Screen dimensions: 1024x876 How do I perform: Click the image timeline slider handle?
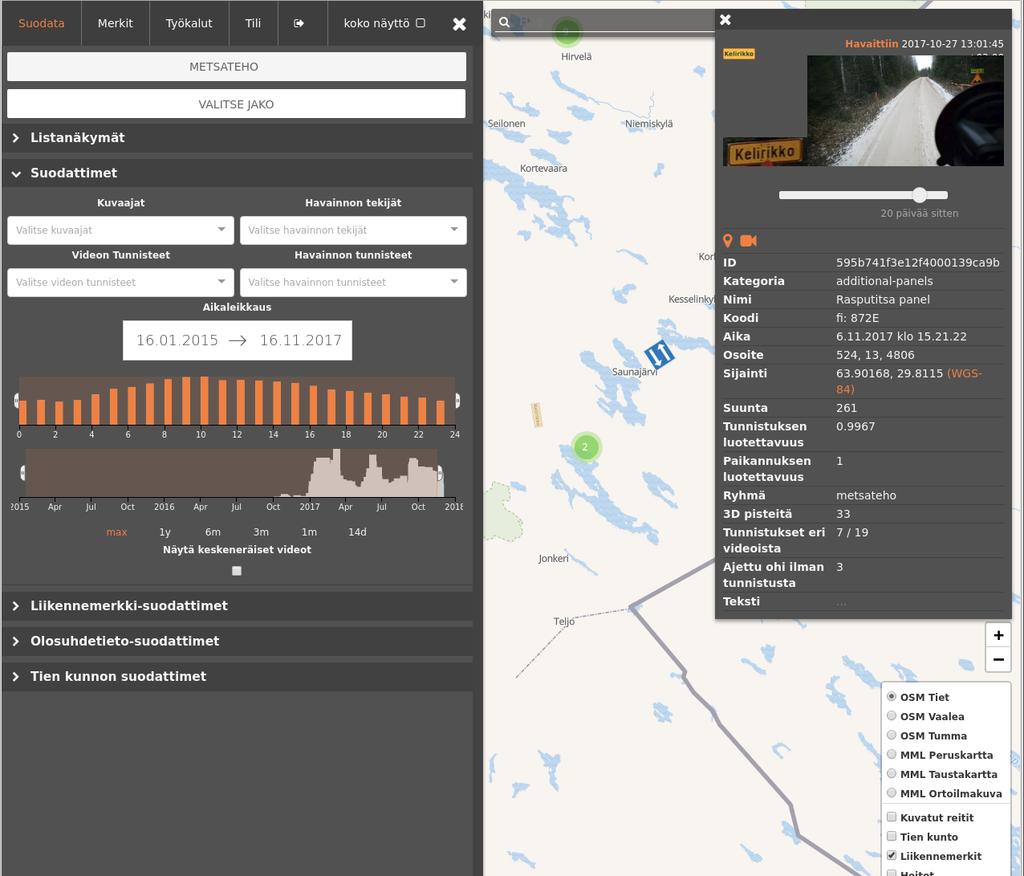pos(920,195)
